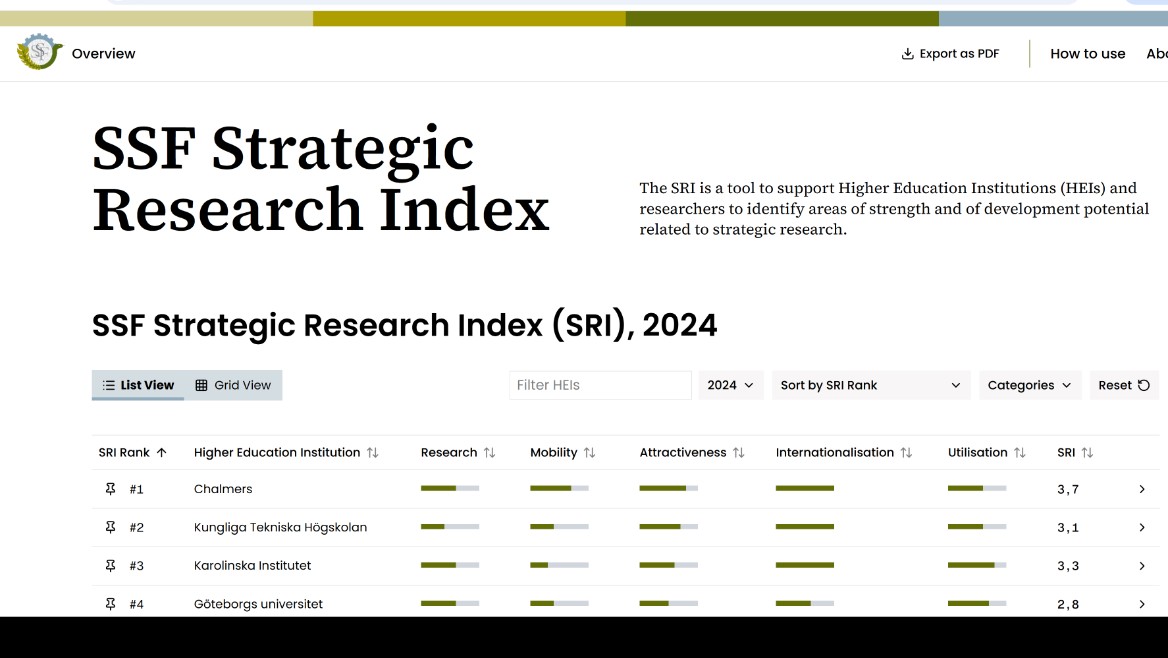This screenshot has width=1168, height=658.
Task: Pin the Chalmers row
Action: [110, 489]
